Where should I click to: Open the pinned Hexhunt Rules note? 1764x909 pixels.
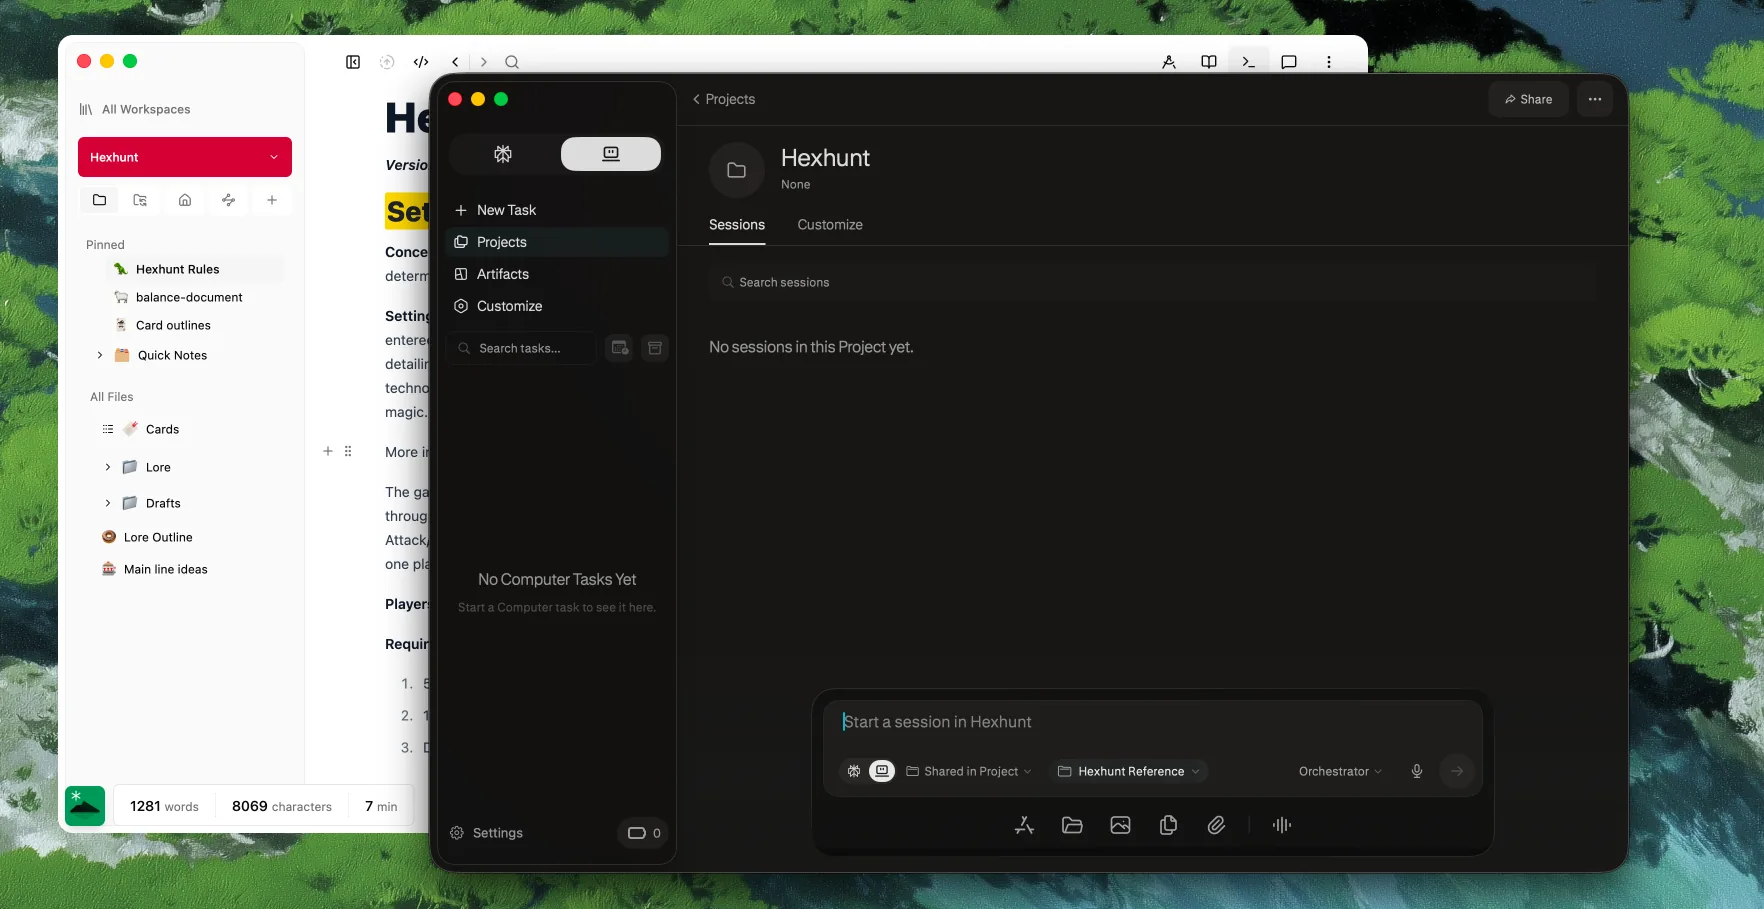tap(195, 269)
